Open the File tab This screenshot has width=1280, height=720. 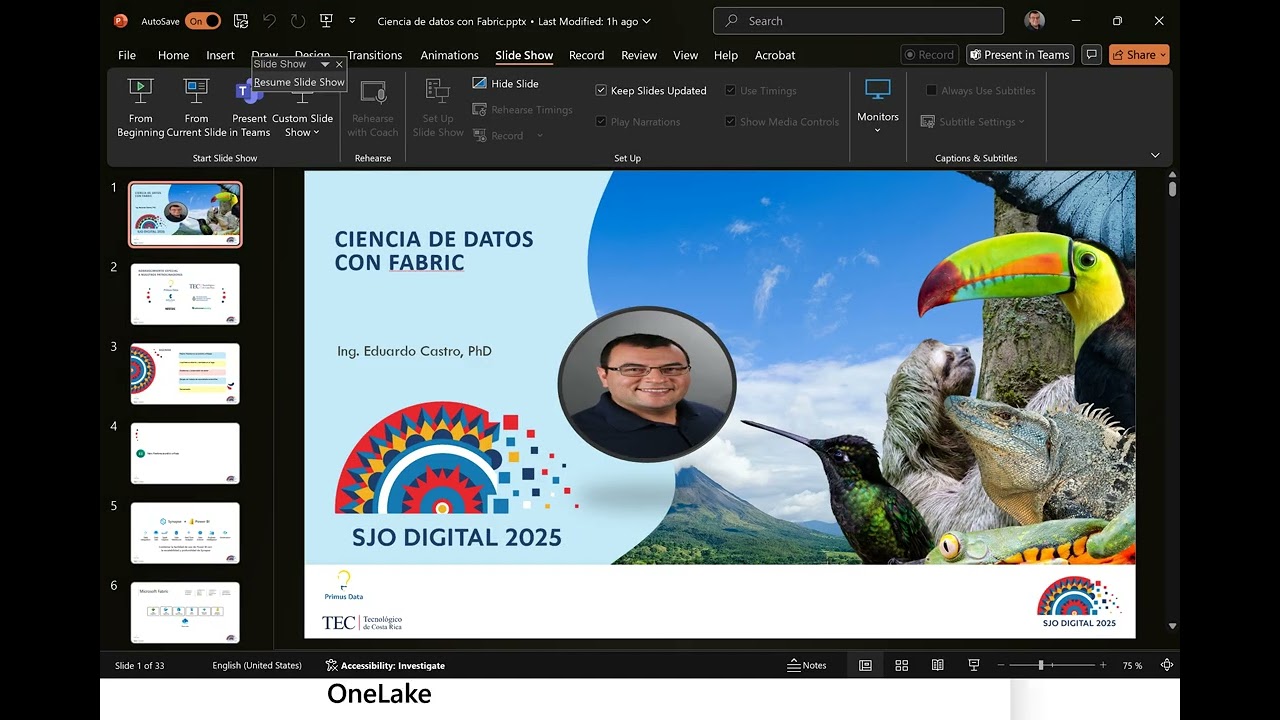(127, 55)
